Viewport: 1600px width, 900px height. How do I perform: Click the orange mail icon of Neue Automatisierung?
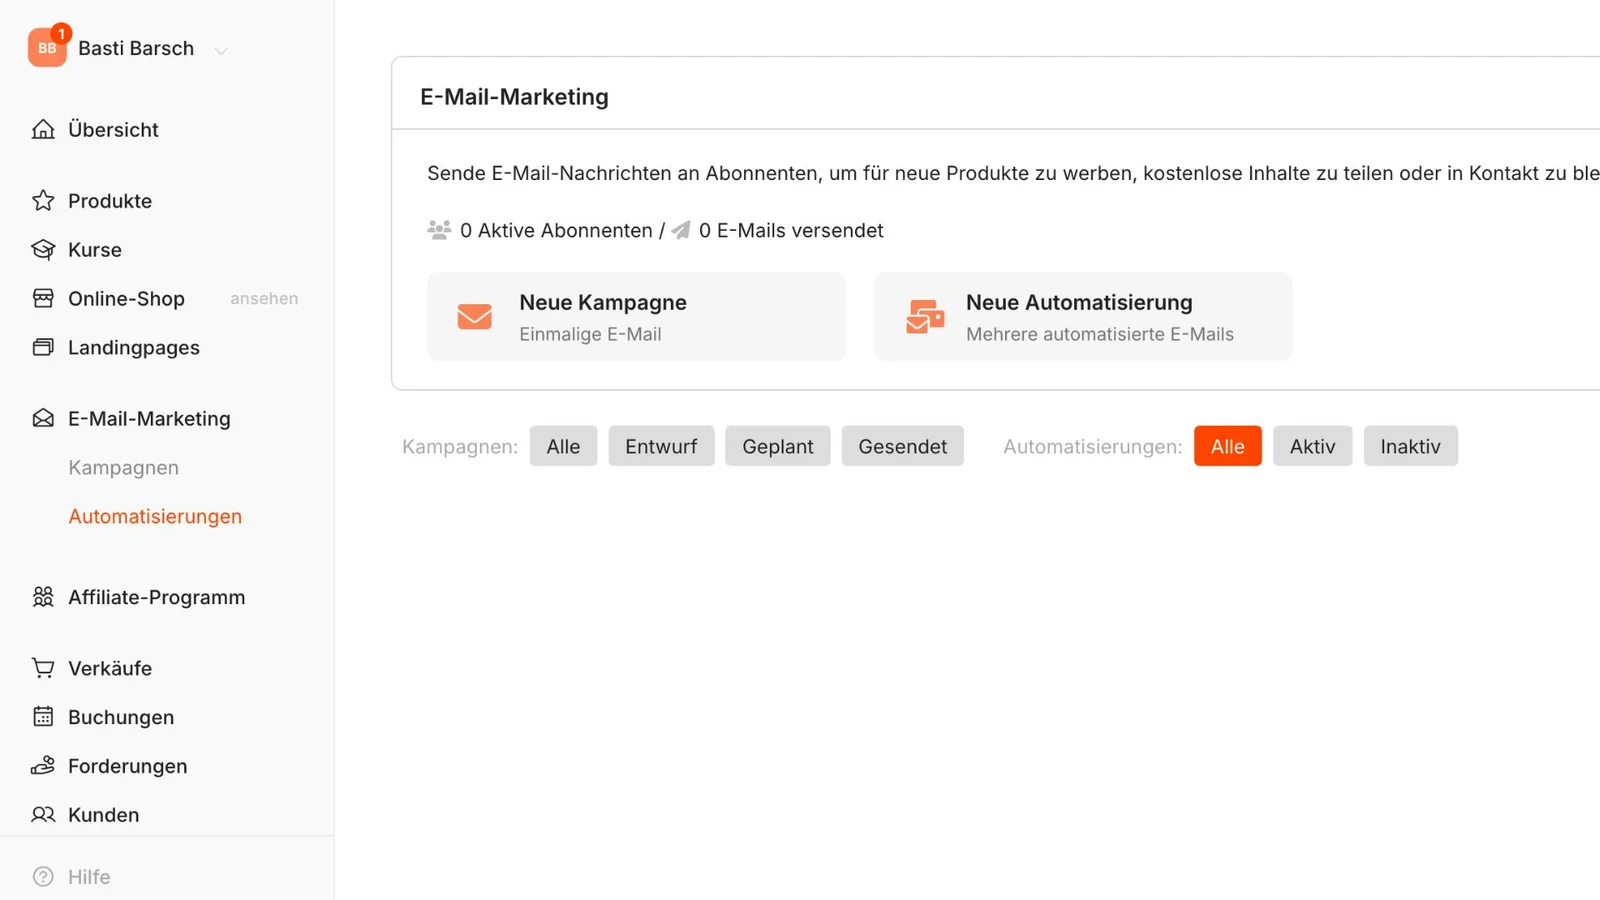coord(925,317)
